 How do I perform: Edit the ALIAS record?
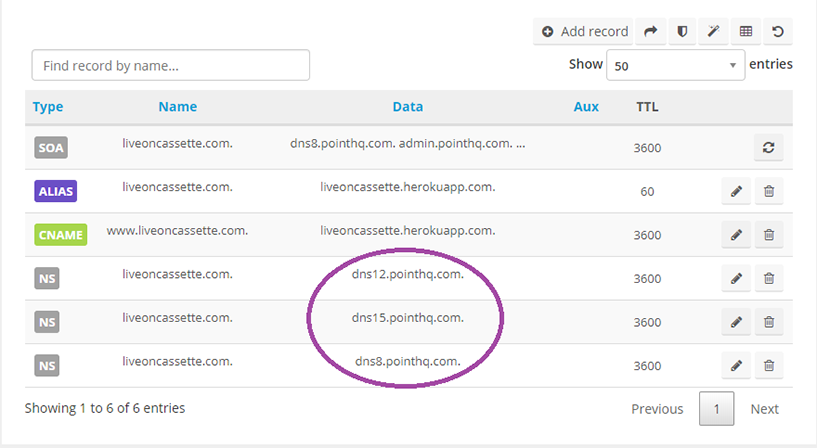(x=736, y=191)
